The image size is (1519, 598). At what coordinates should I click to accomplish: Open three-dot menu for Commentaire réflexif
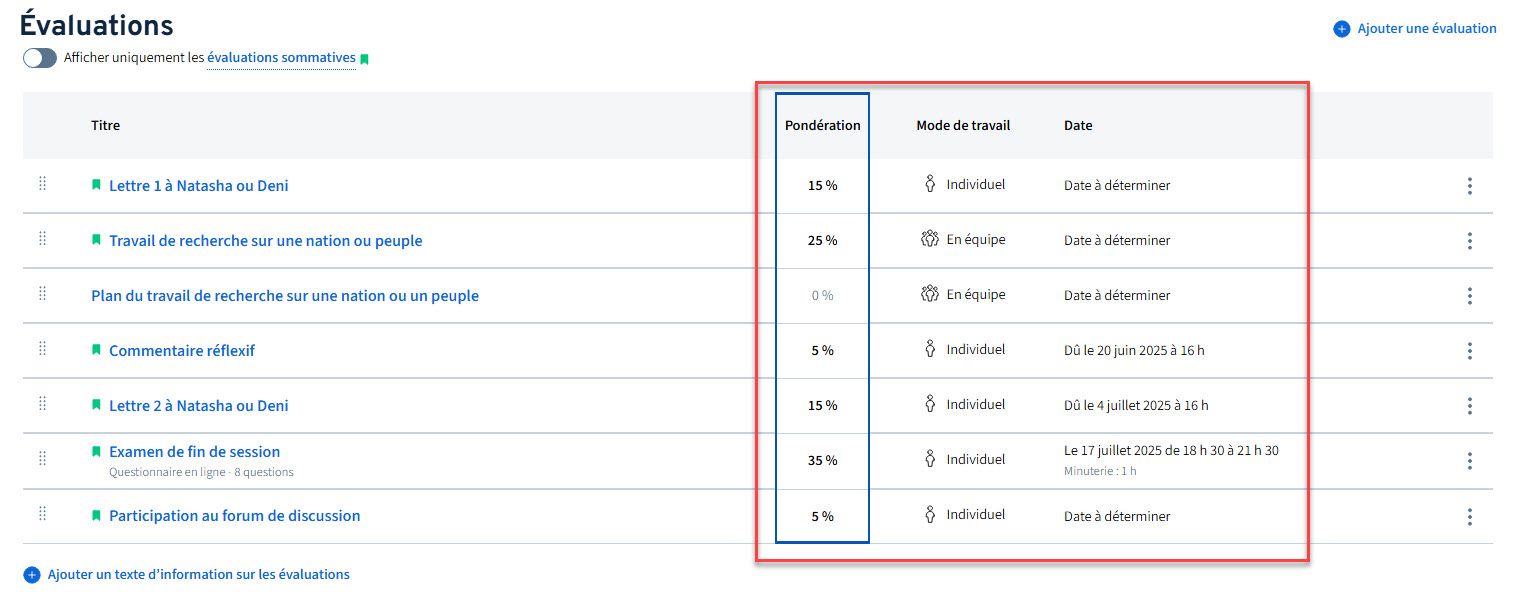1469,351
